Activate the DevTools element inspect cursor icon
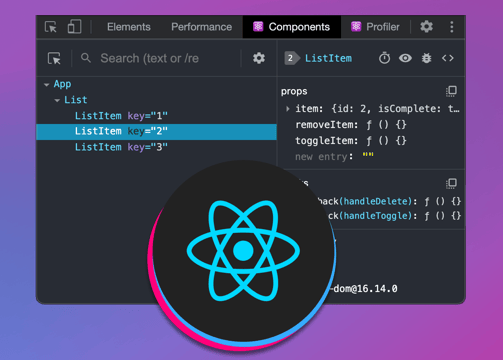Viewport: 503px width, 360px height. [x=51, y=27]
